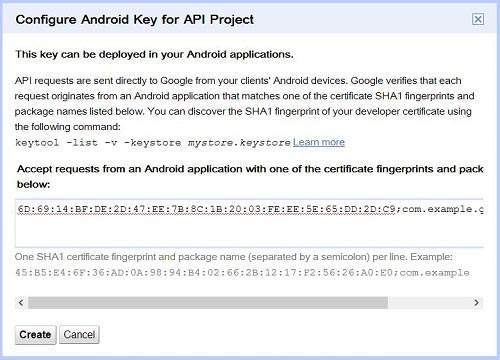
Task: Click the blank second line of fingerprint box
Action: [249, 231]
